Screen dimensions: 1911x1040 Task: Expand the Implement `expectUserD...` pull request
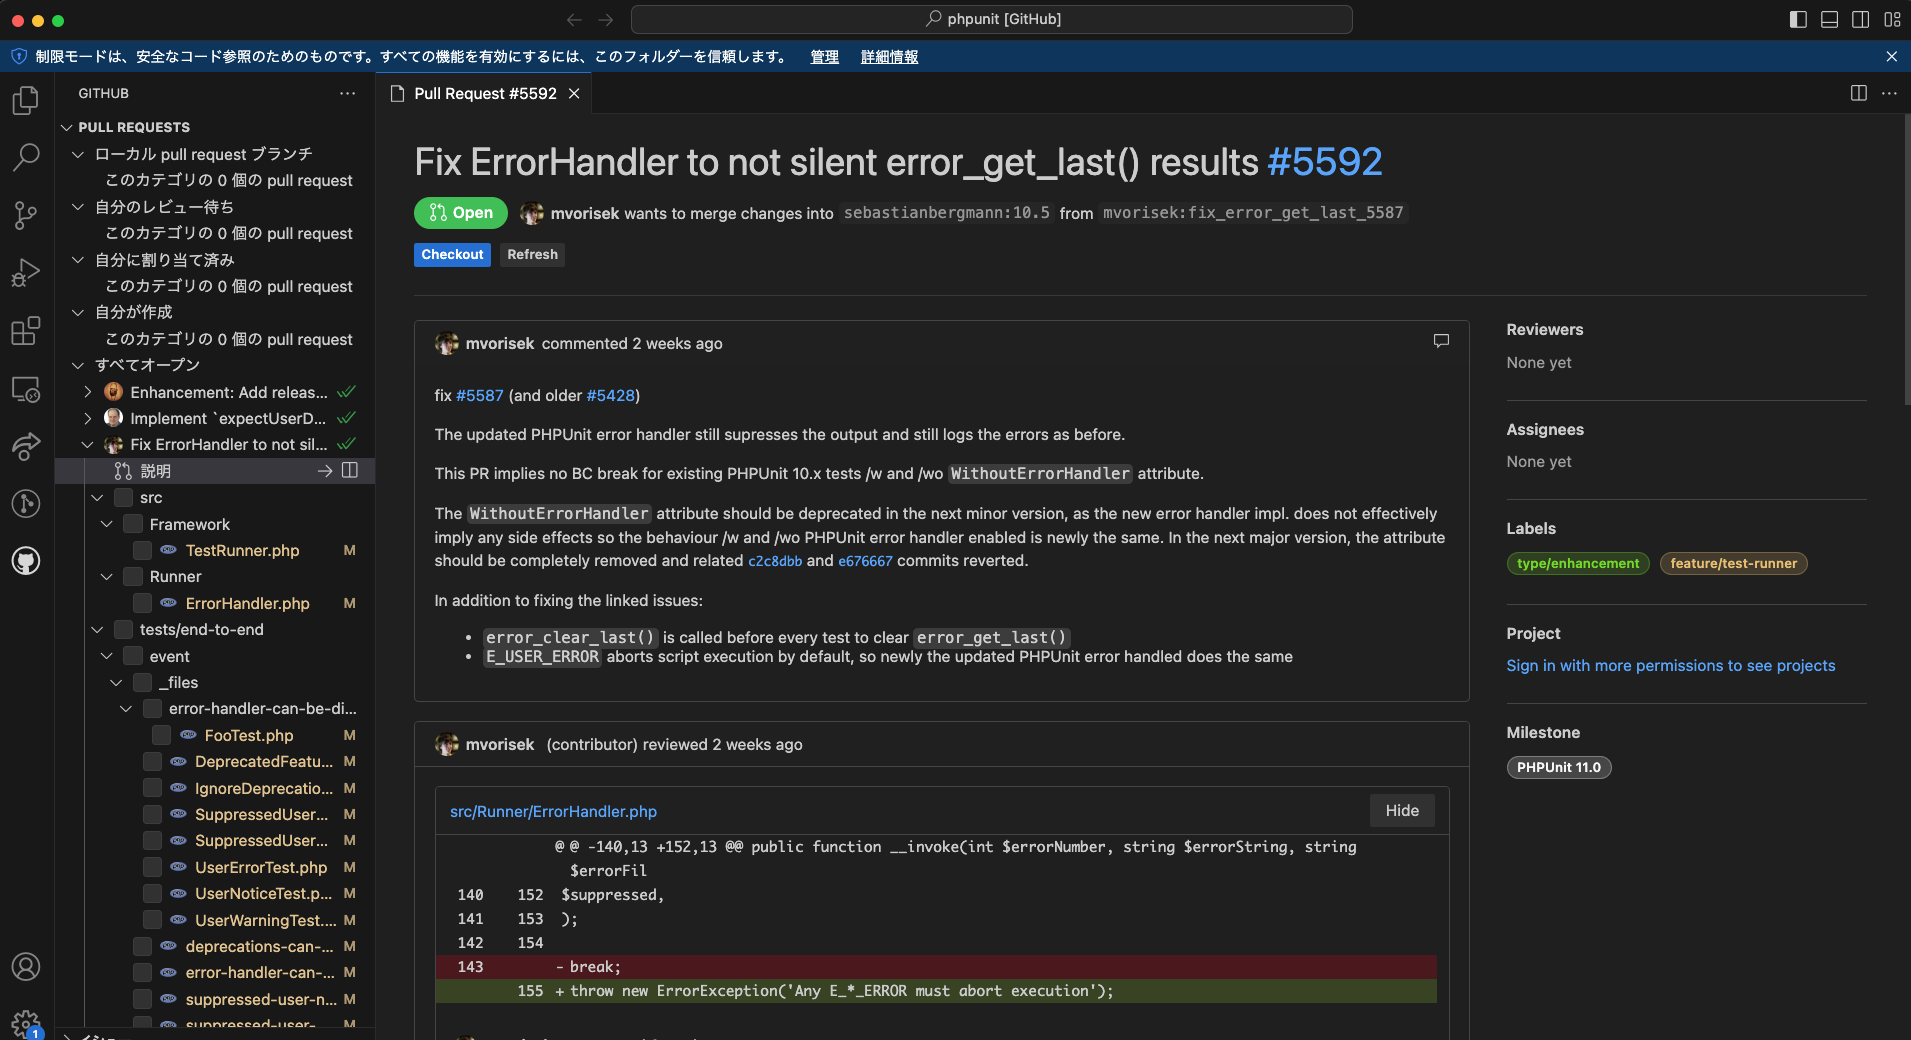coord(88,418)
